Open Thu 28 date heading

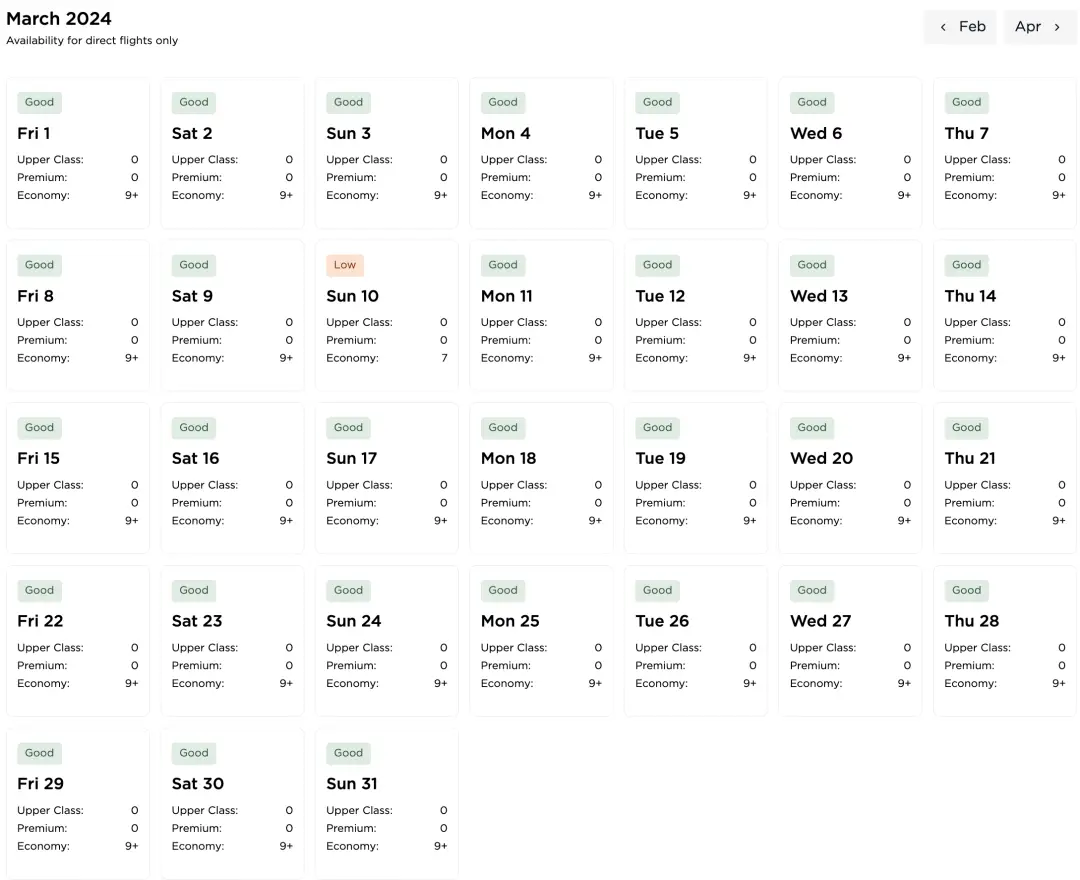click(972, 621)
